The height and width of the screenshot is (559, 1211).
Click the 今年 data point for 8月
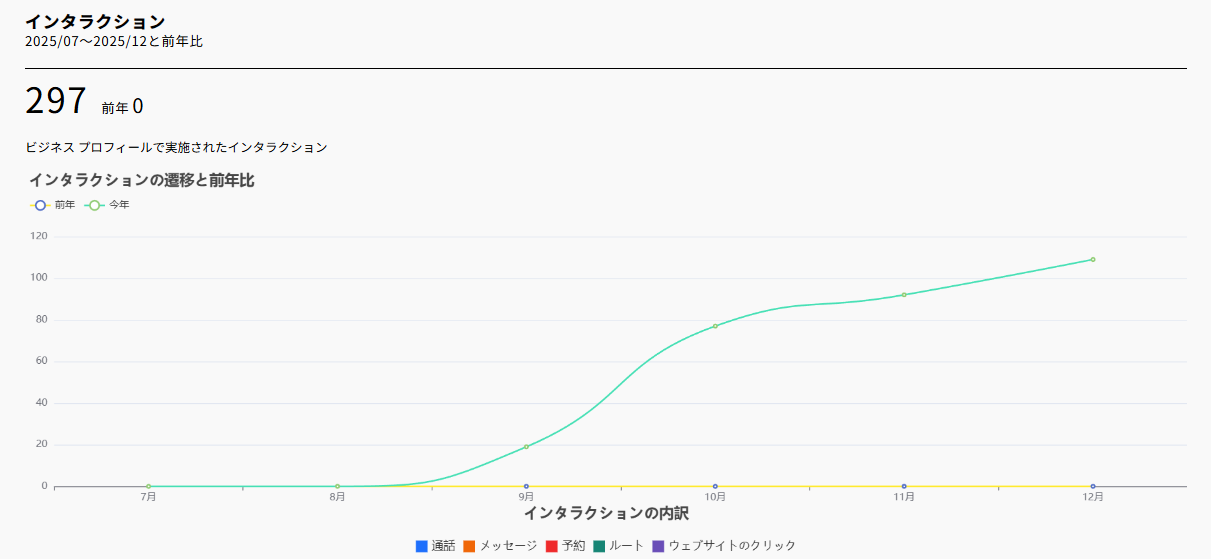coord(337,486)
